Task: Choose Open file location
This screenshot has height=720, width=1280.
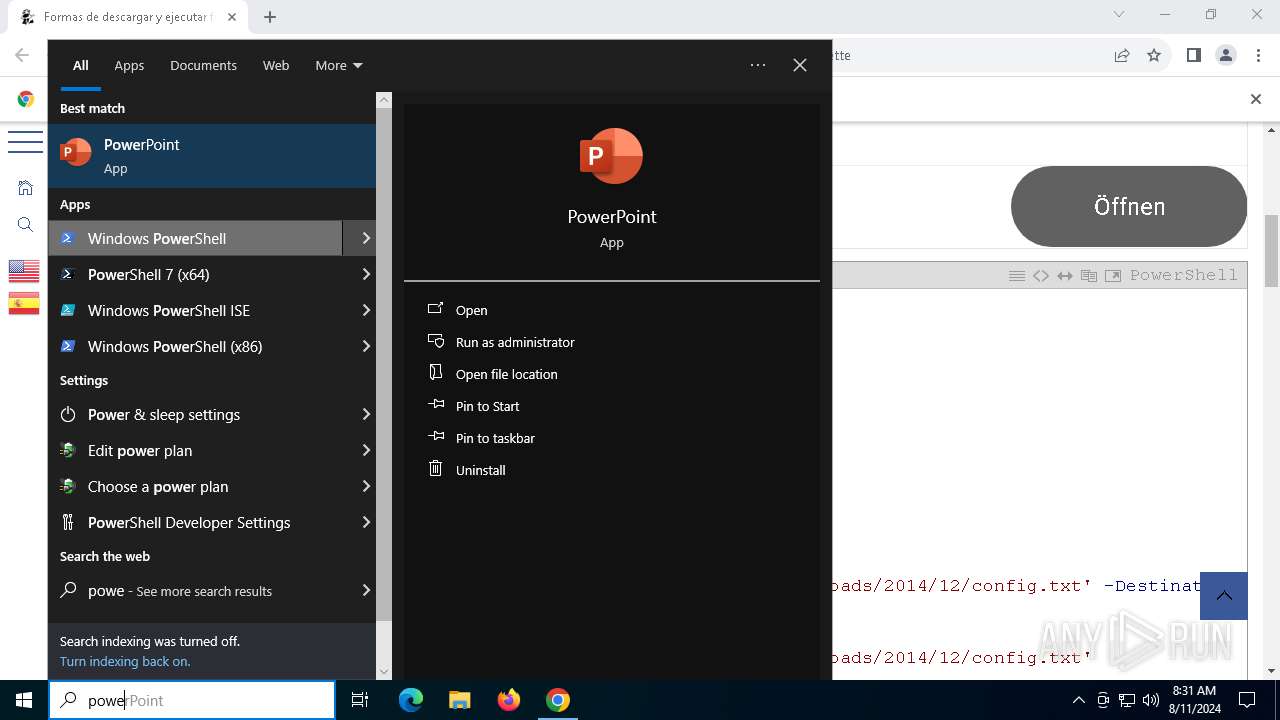Action: (x=506, y=374)
